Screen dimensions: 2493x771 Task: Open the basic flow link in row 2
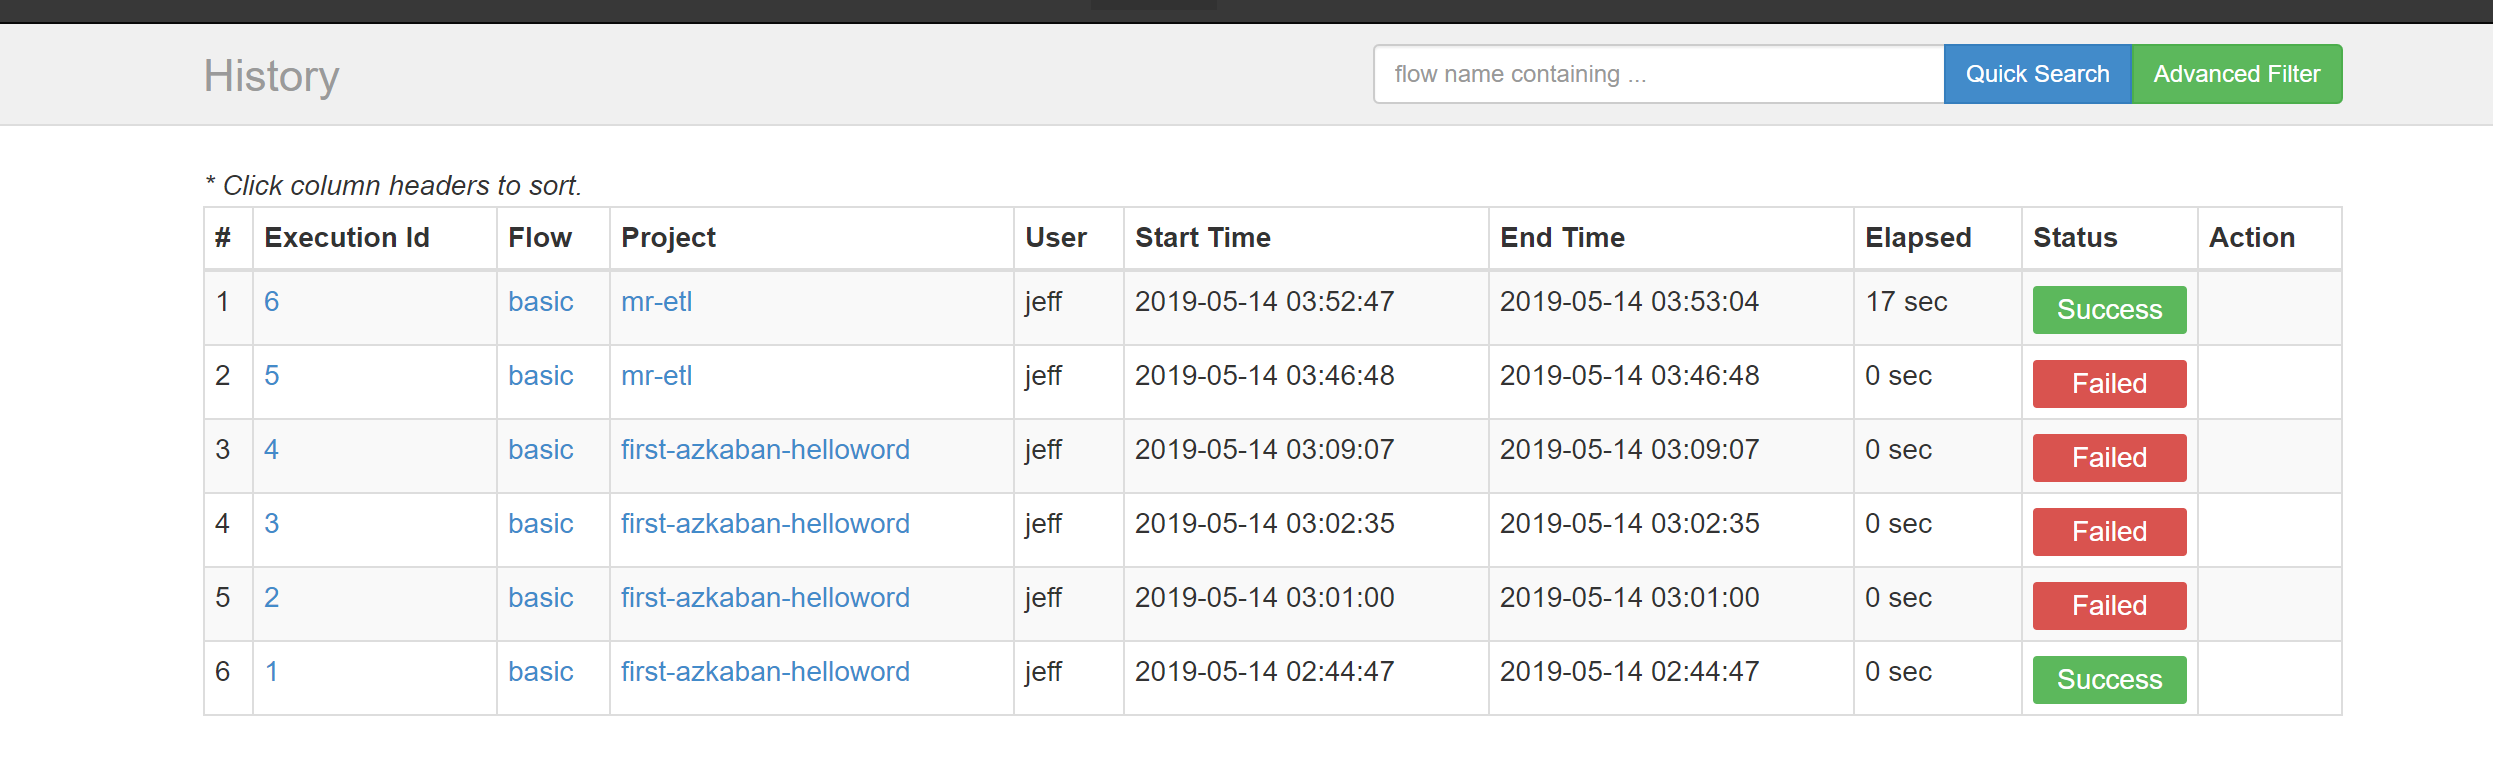[540, 376]
